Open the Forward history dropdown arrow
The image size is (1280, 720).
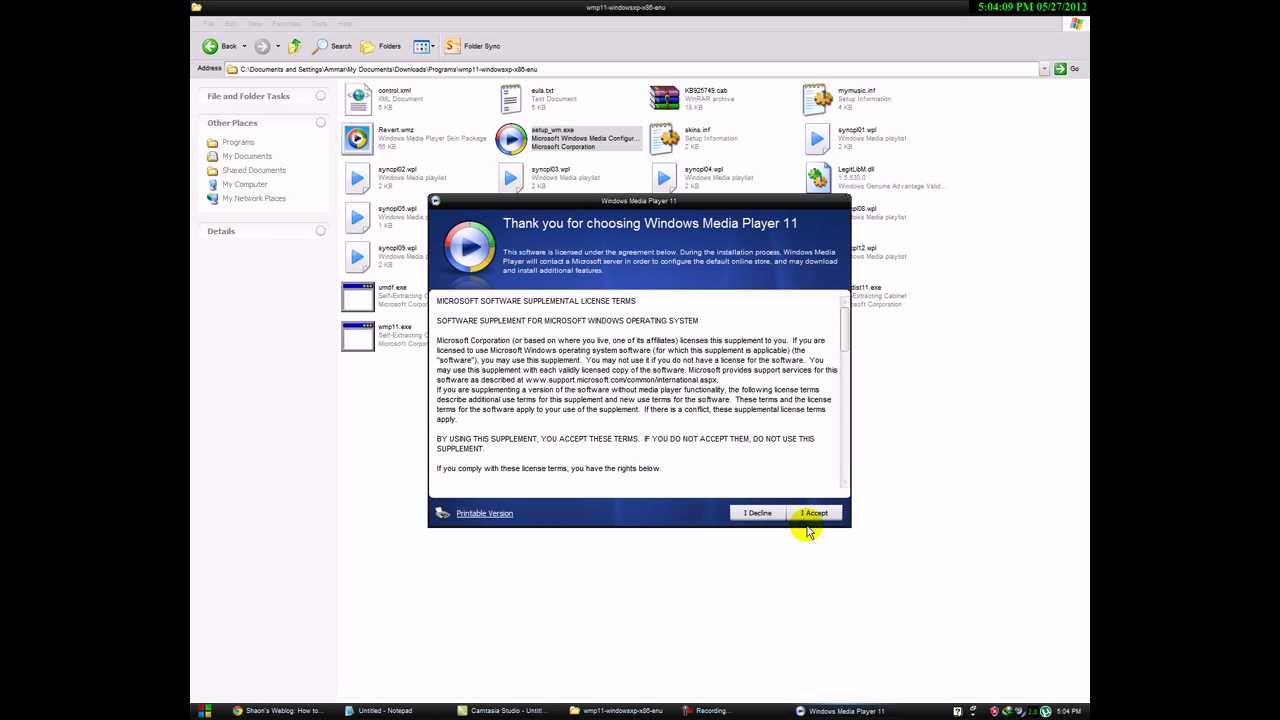[278, 46]
